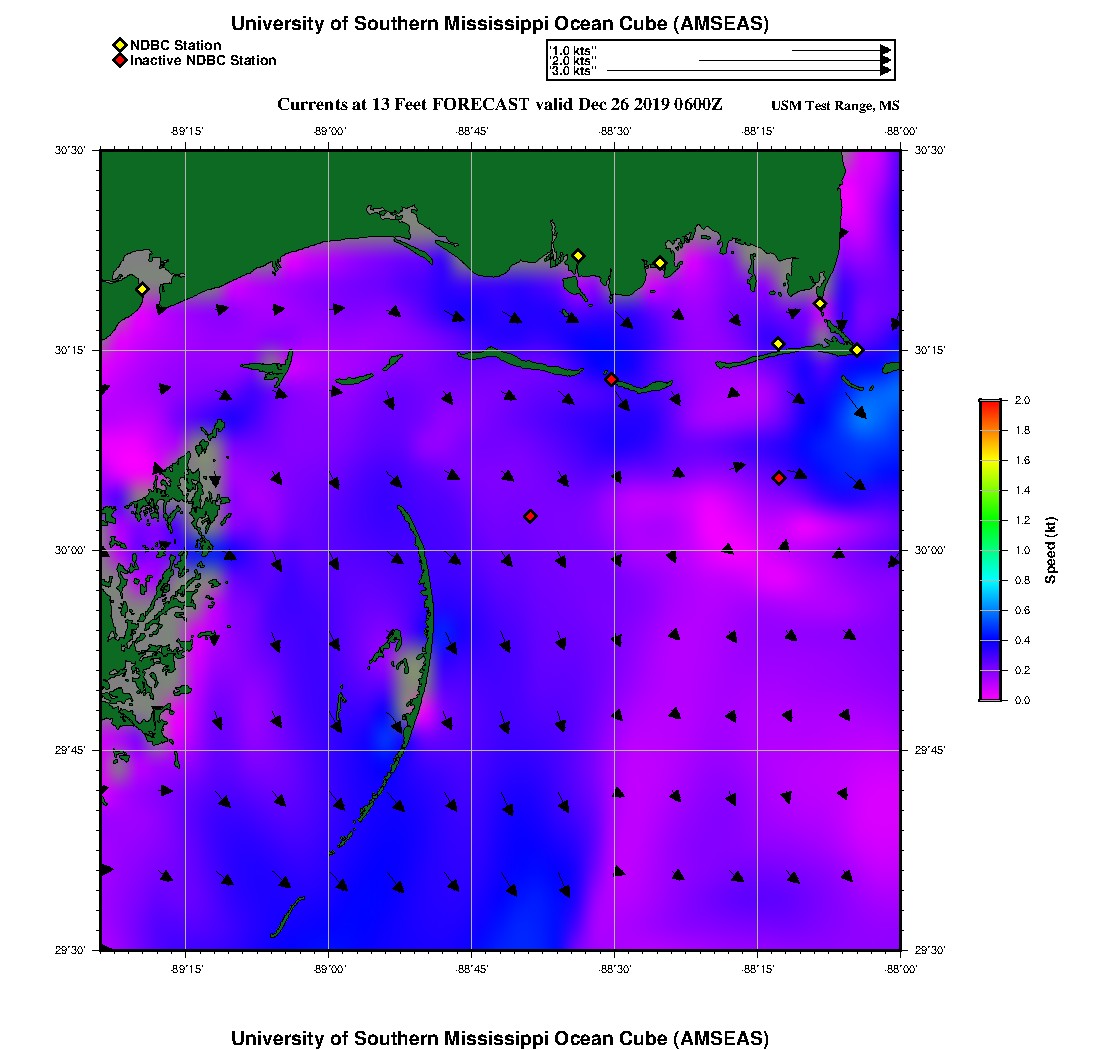Select the easternmost yellow station marker on the map
Screen dimensions: 1100x1050
point(857,349)
